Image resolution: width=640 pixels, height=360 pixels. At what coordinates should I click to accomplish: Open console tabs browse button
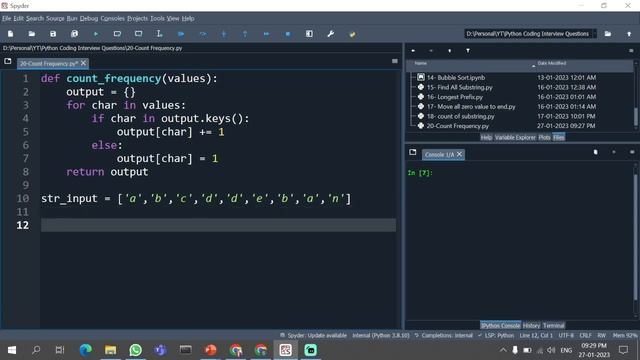[x=413, y=152]
